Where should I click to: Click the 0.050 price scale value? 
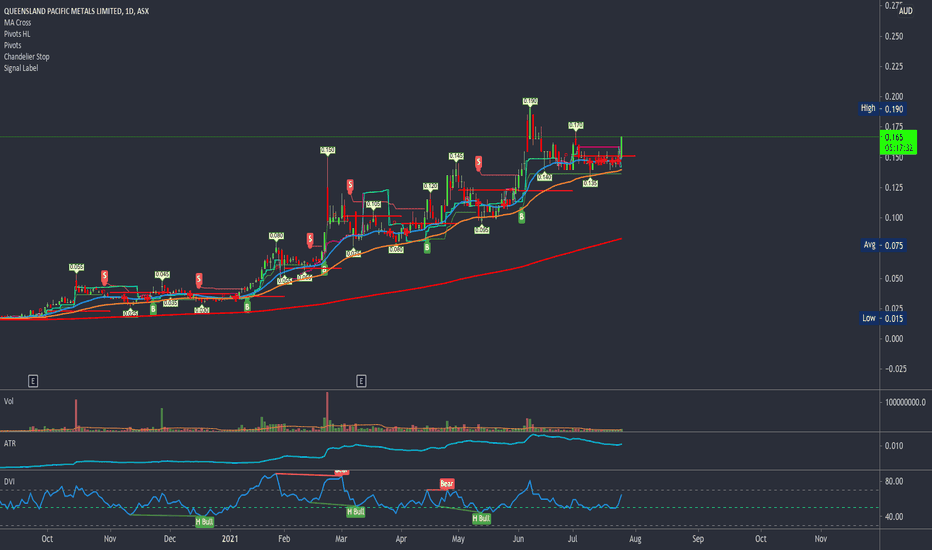[894, 278]
